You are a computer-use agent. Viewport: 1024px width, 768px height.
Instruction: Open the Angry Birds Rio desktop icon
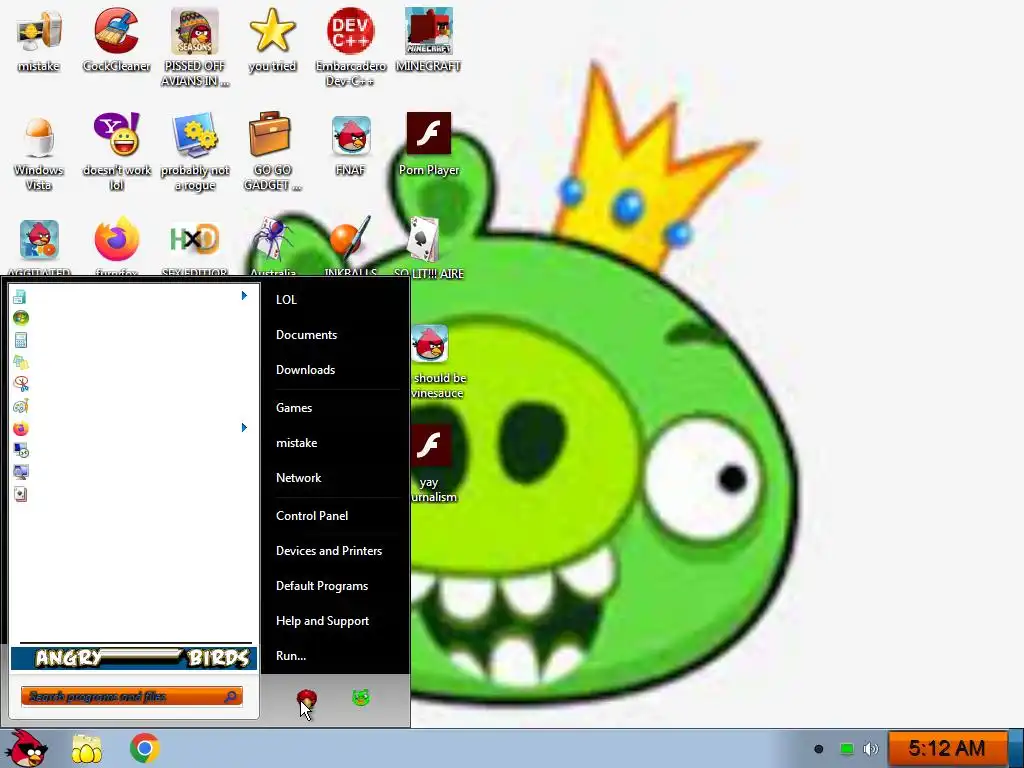coord(39,240)
